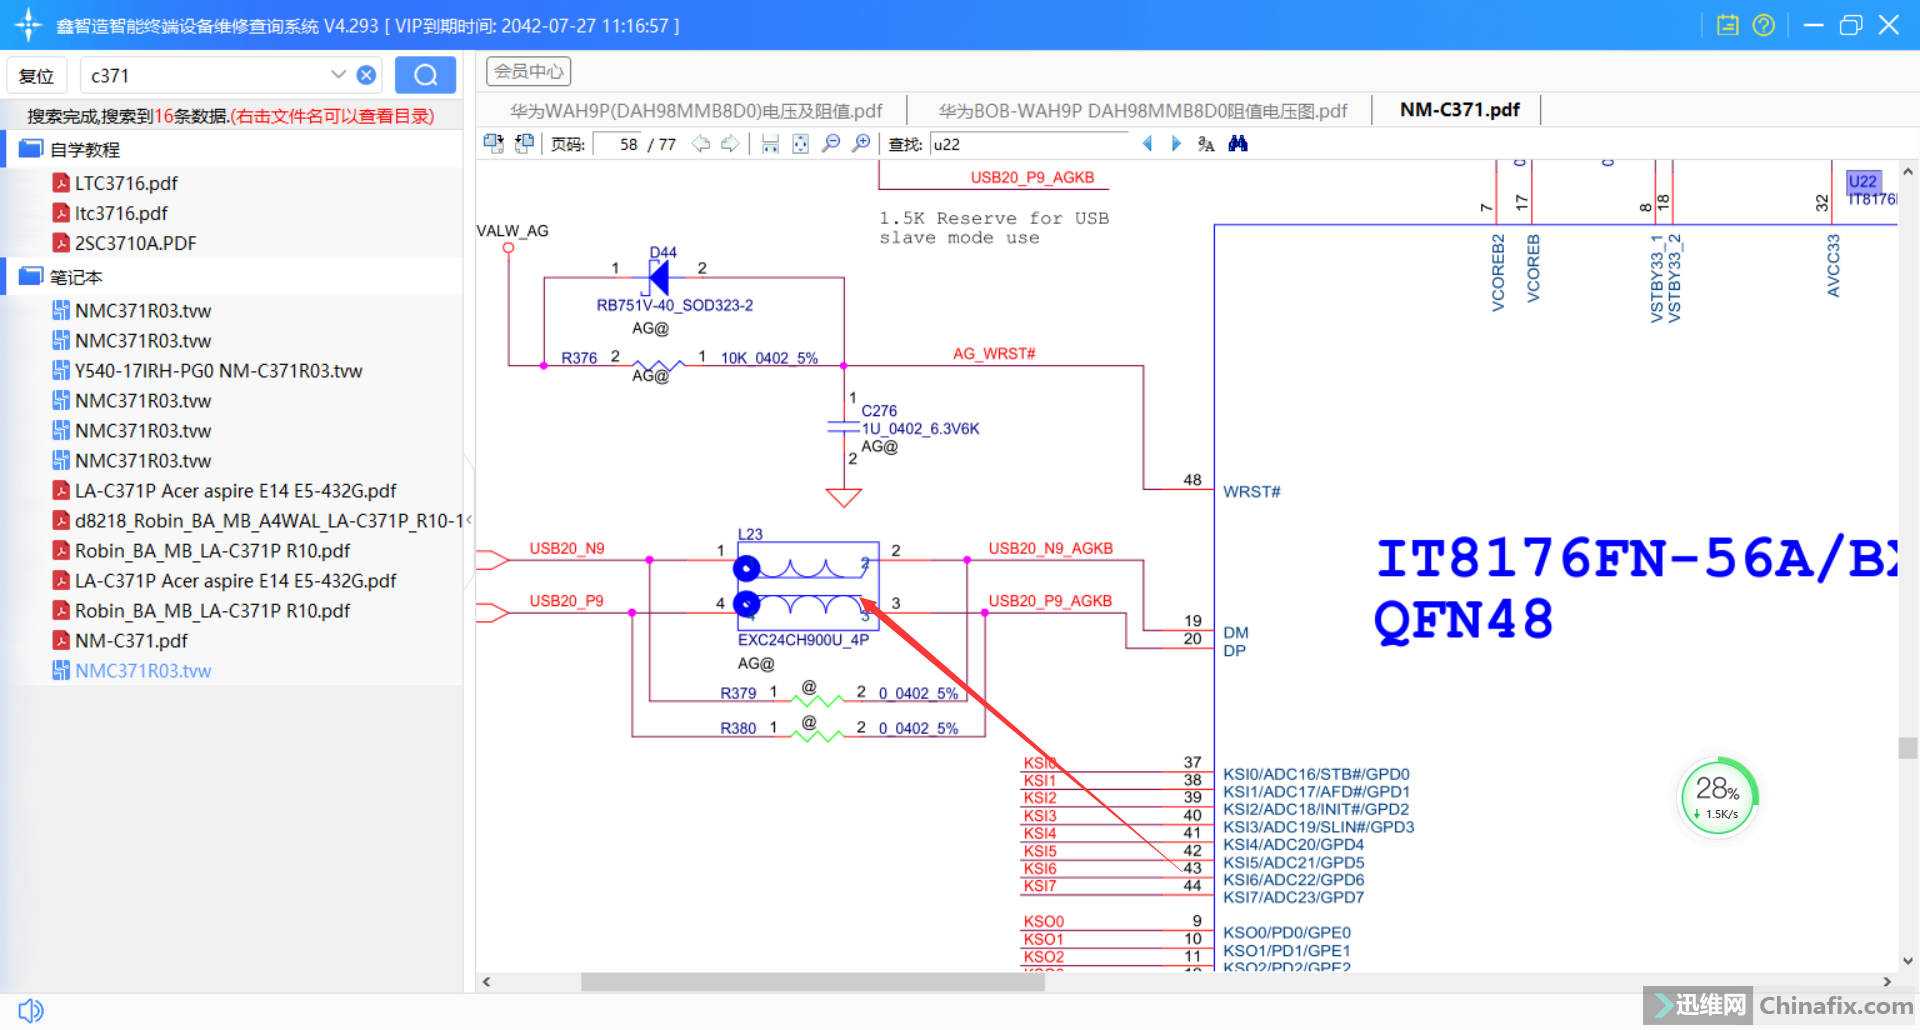The width and height of the screenshot is (1920, 1030).
Task: Click the C276 capacitor label
Action: coord(879,411)
